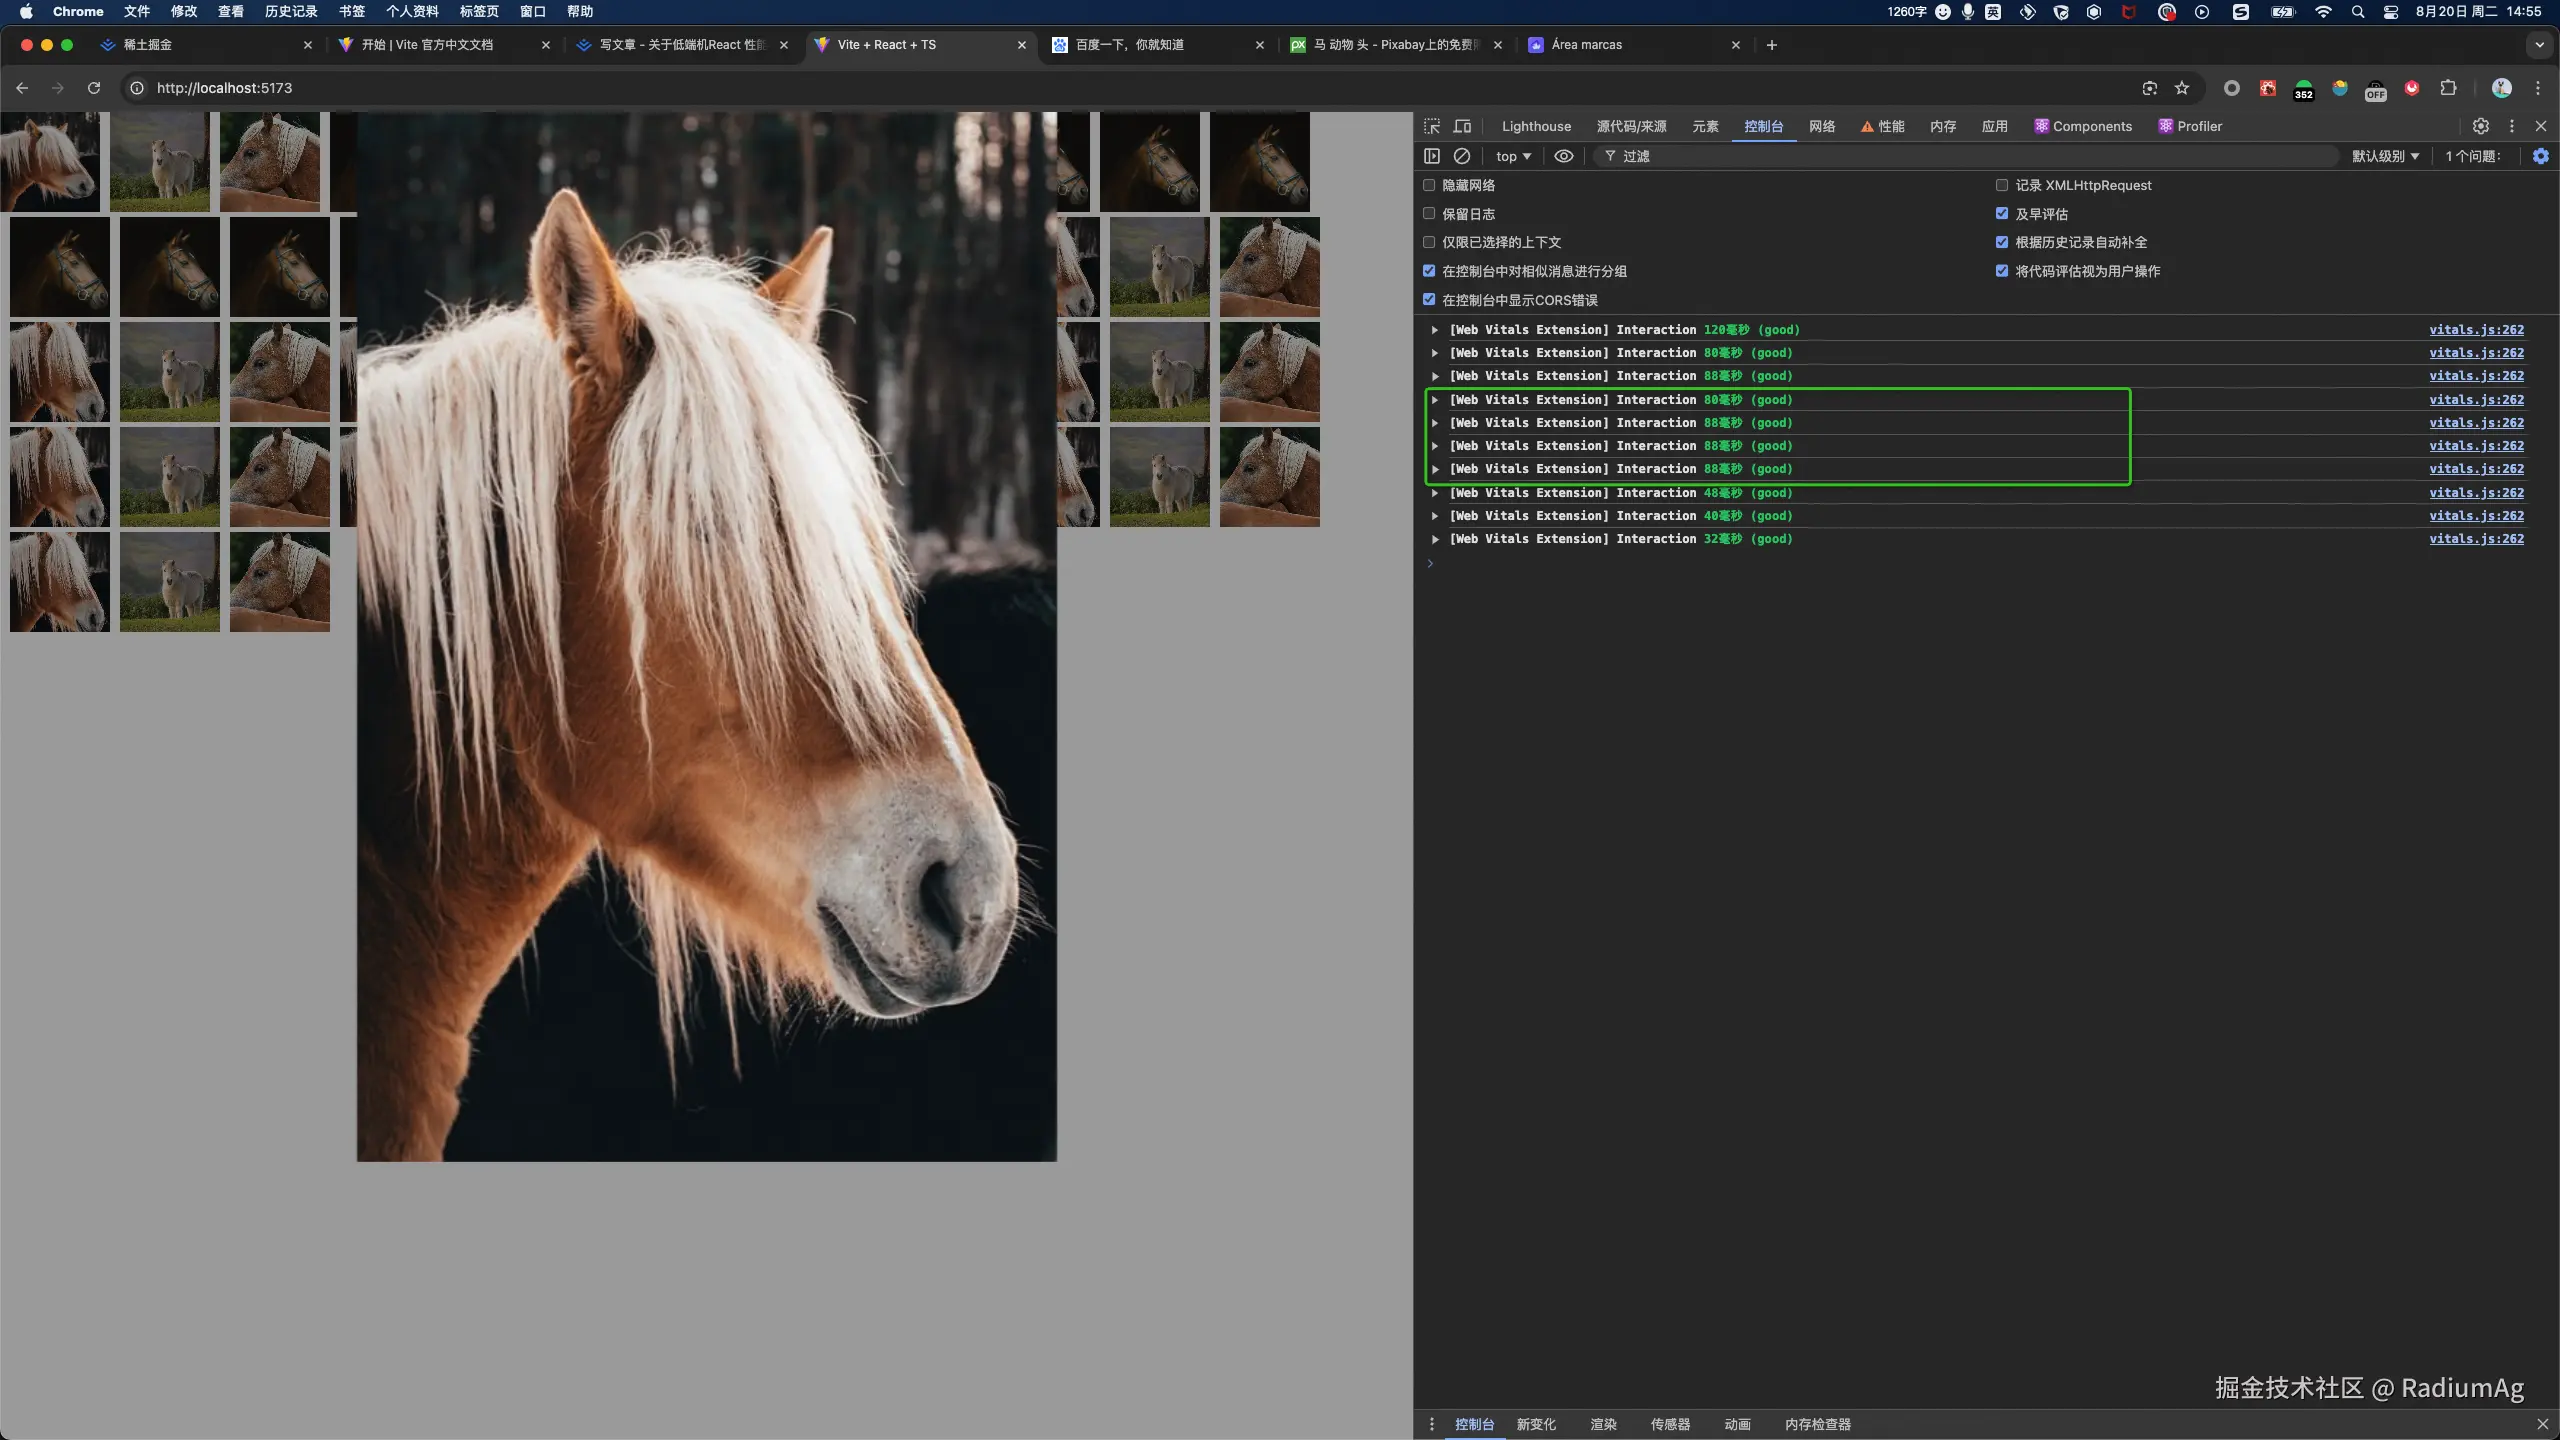Click the blue console settings gear

point(2541,156)
